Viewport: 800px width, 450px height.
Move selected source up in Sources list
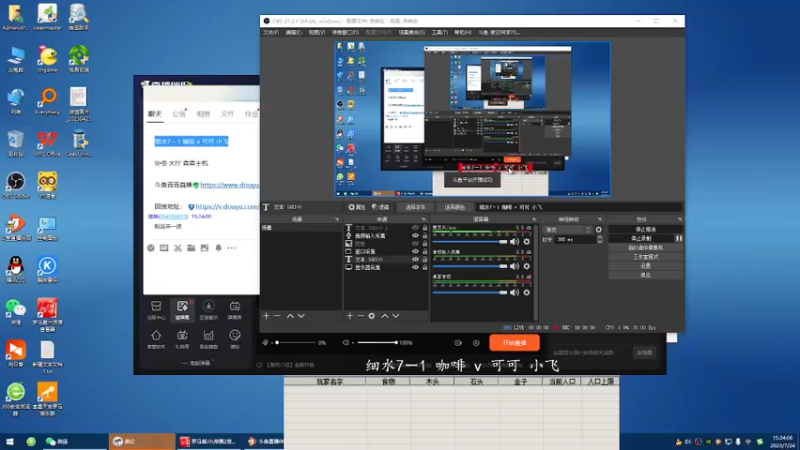pyautogui.click(x=385, y=316)
